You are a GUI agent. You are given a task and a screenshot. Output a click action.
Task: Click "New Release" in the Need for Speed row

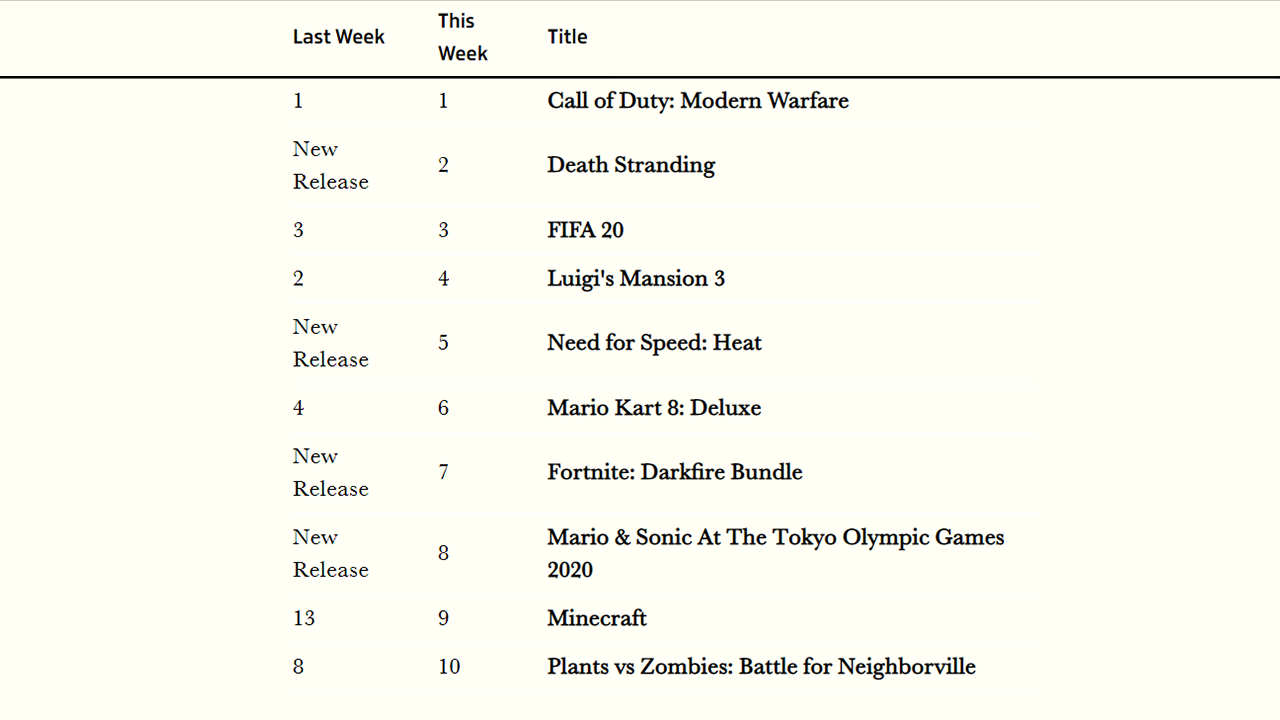330,343
